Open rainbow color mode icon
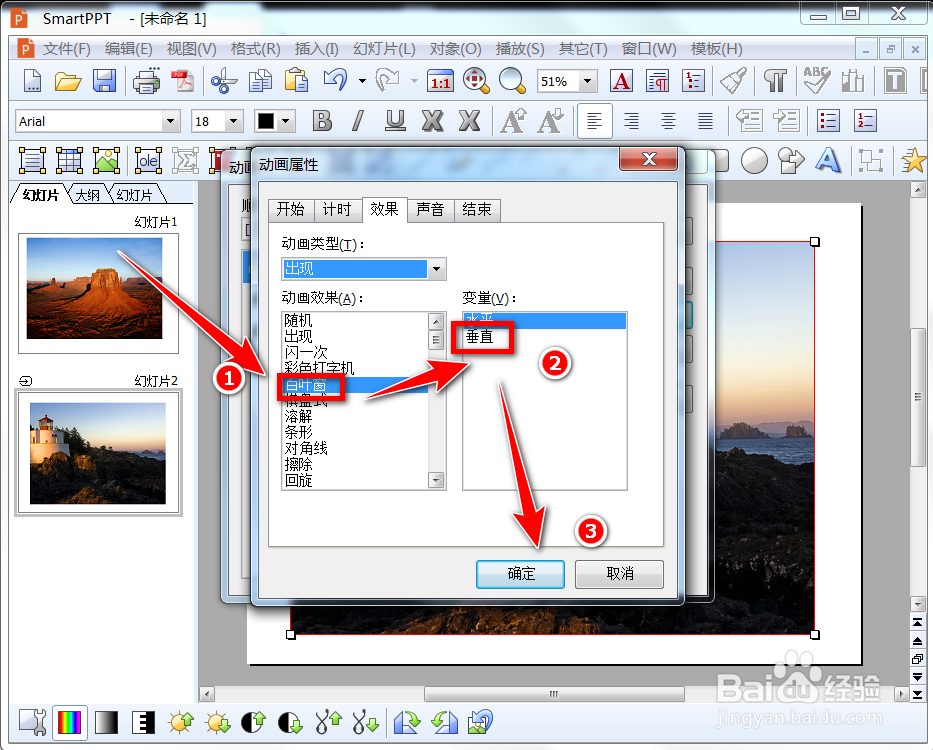The height and width of the screenshot is (750, 933). [70, 723]
